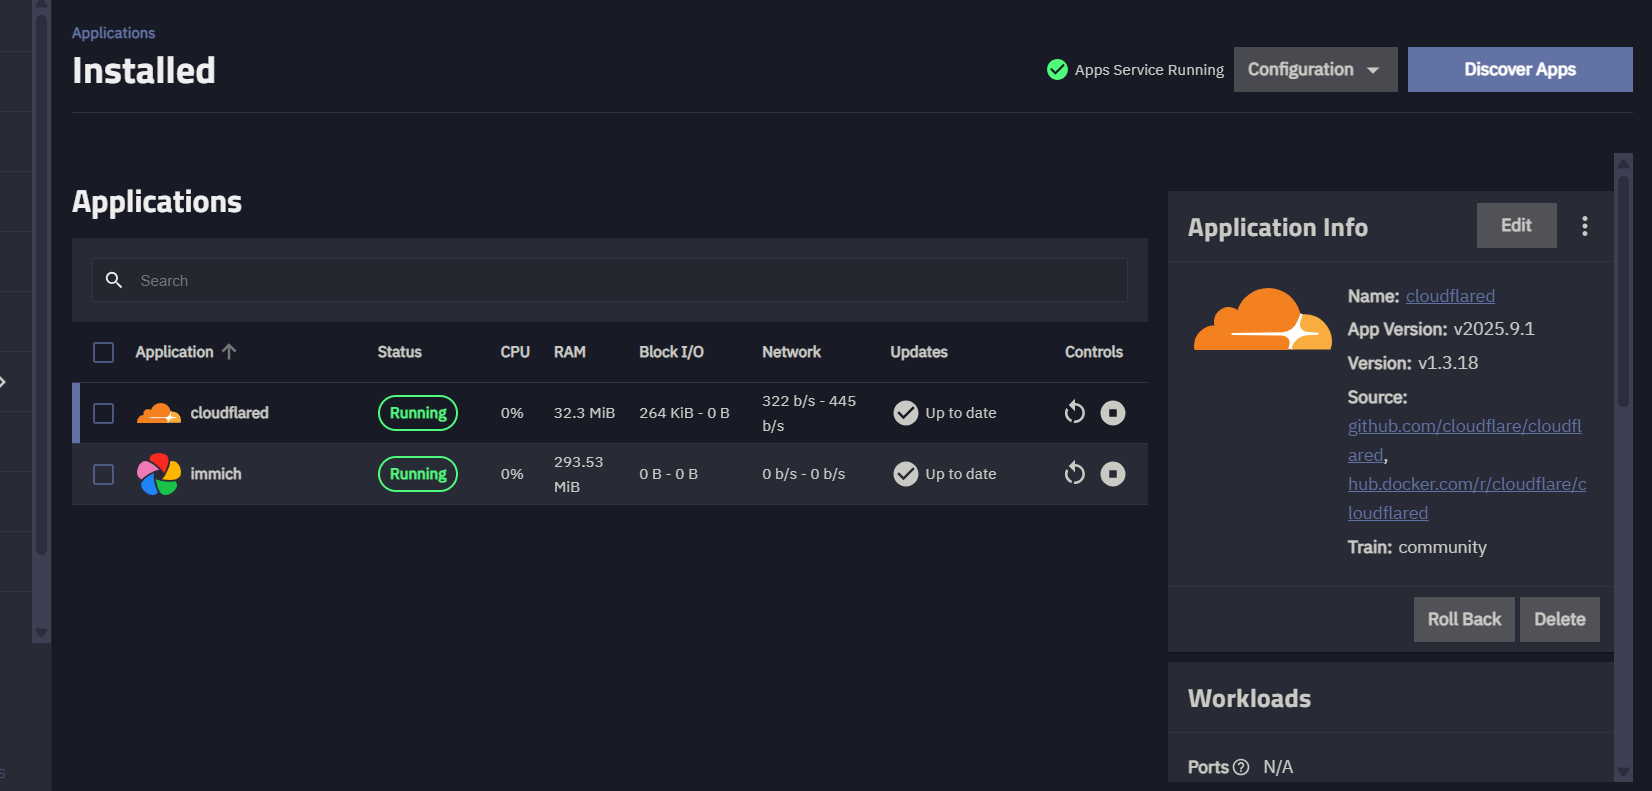Image resolution: width=1652 pixels, height=791 pixels.
Task: Sort by Application column arrow
Action: pyautogui.click(x=229, y=352)
